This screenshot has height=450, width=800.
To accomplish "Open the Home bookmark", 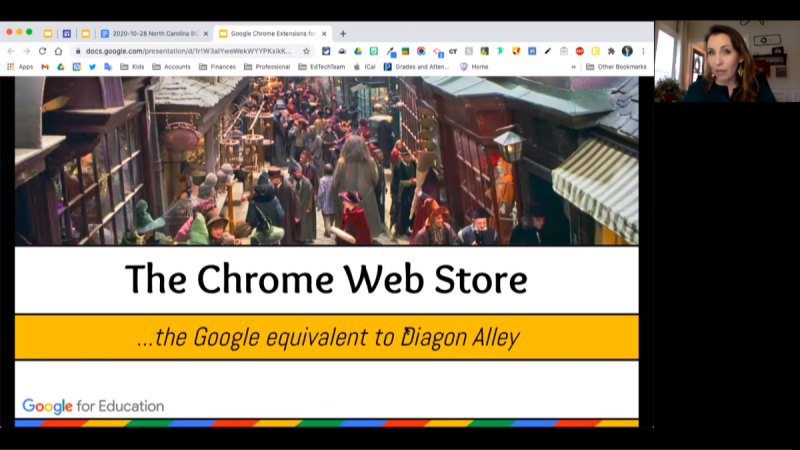I will [474, 67].
